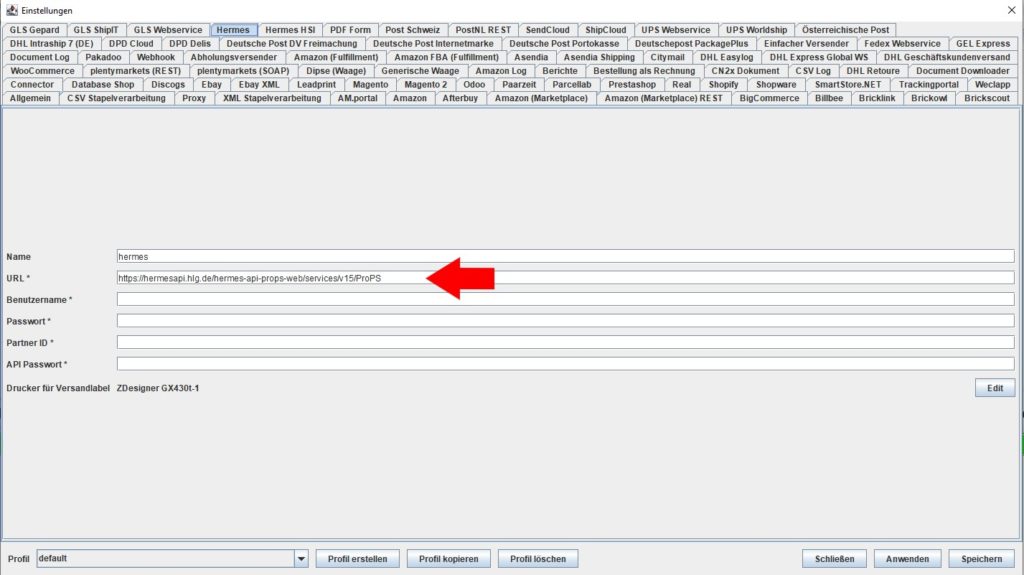Open the Magento 2 tab

click(x=426, y=85)
